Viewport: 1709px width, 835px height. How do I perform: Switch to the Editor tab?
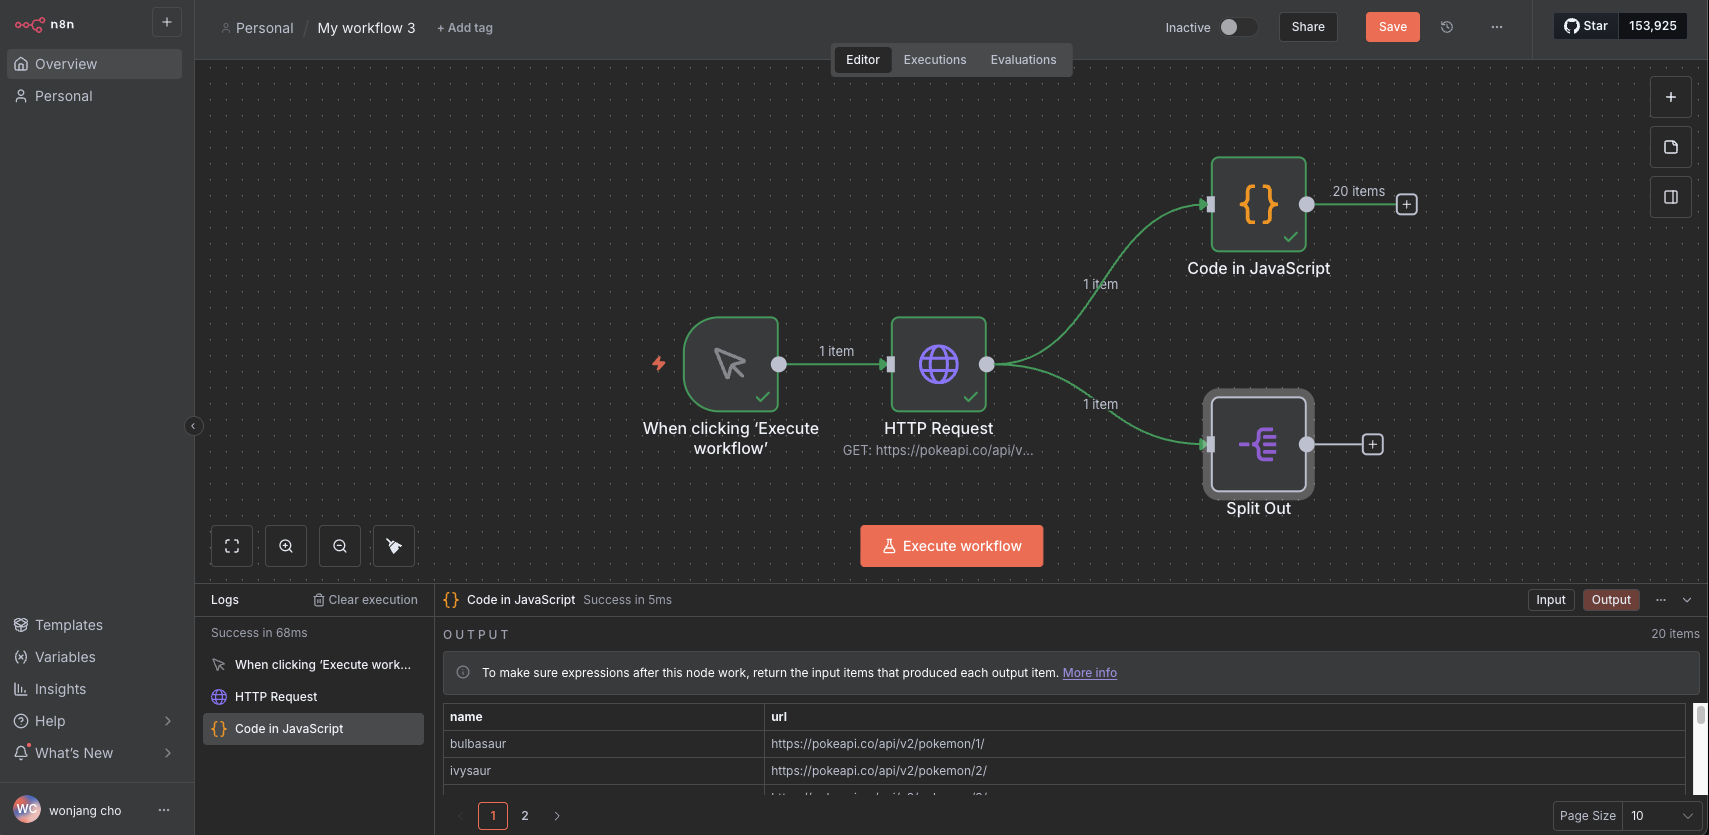coord(863,60)
